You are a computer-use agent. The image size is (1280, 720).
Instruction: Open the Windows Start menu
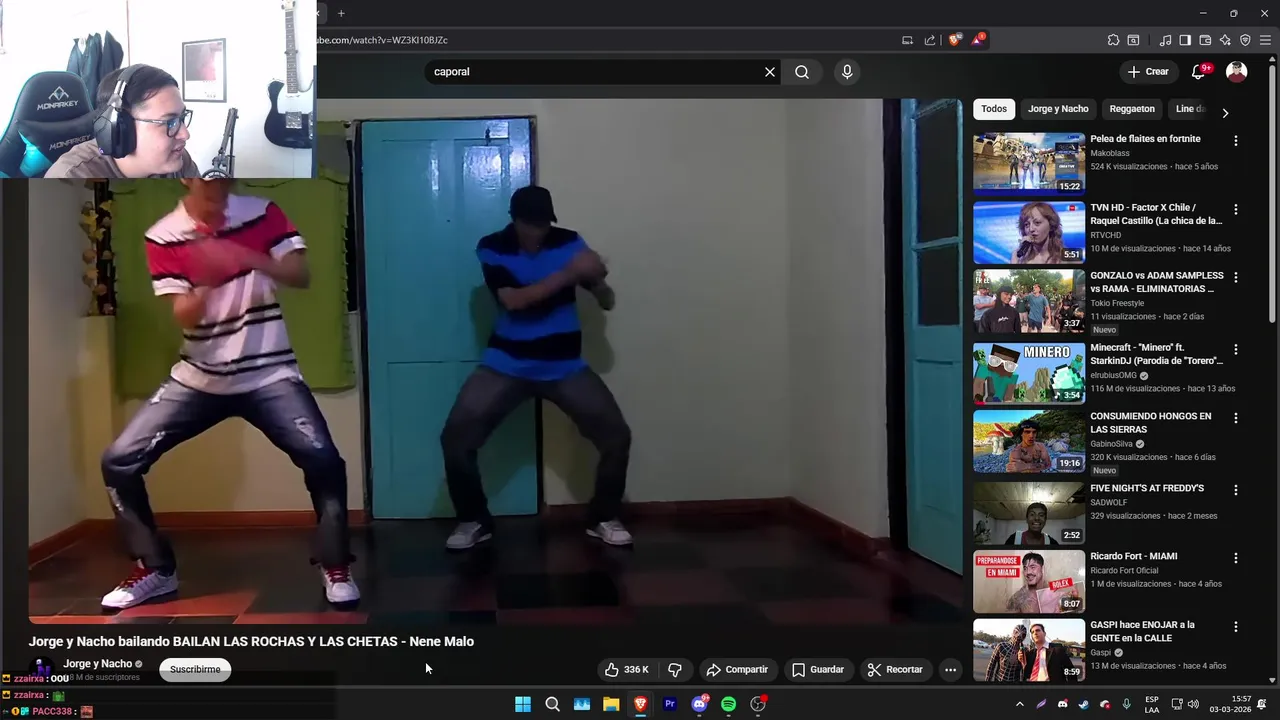click(523, 704)
